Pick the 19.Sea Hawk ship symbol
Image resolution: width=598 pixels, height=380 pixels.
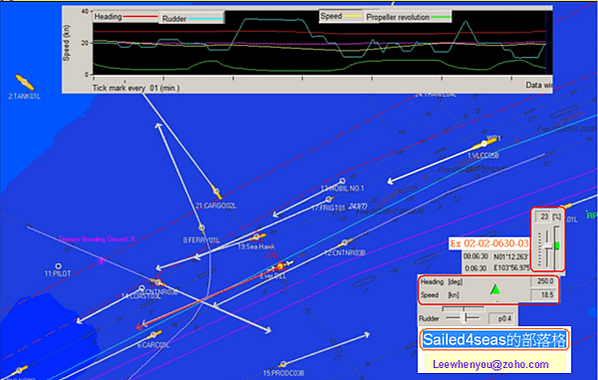[257, 237]
